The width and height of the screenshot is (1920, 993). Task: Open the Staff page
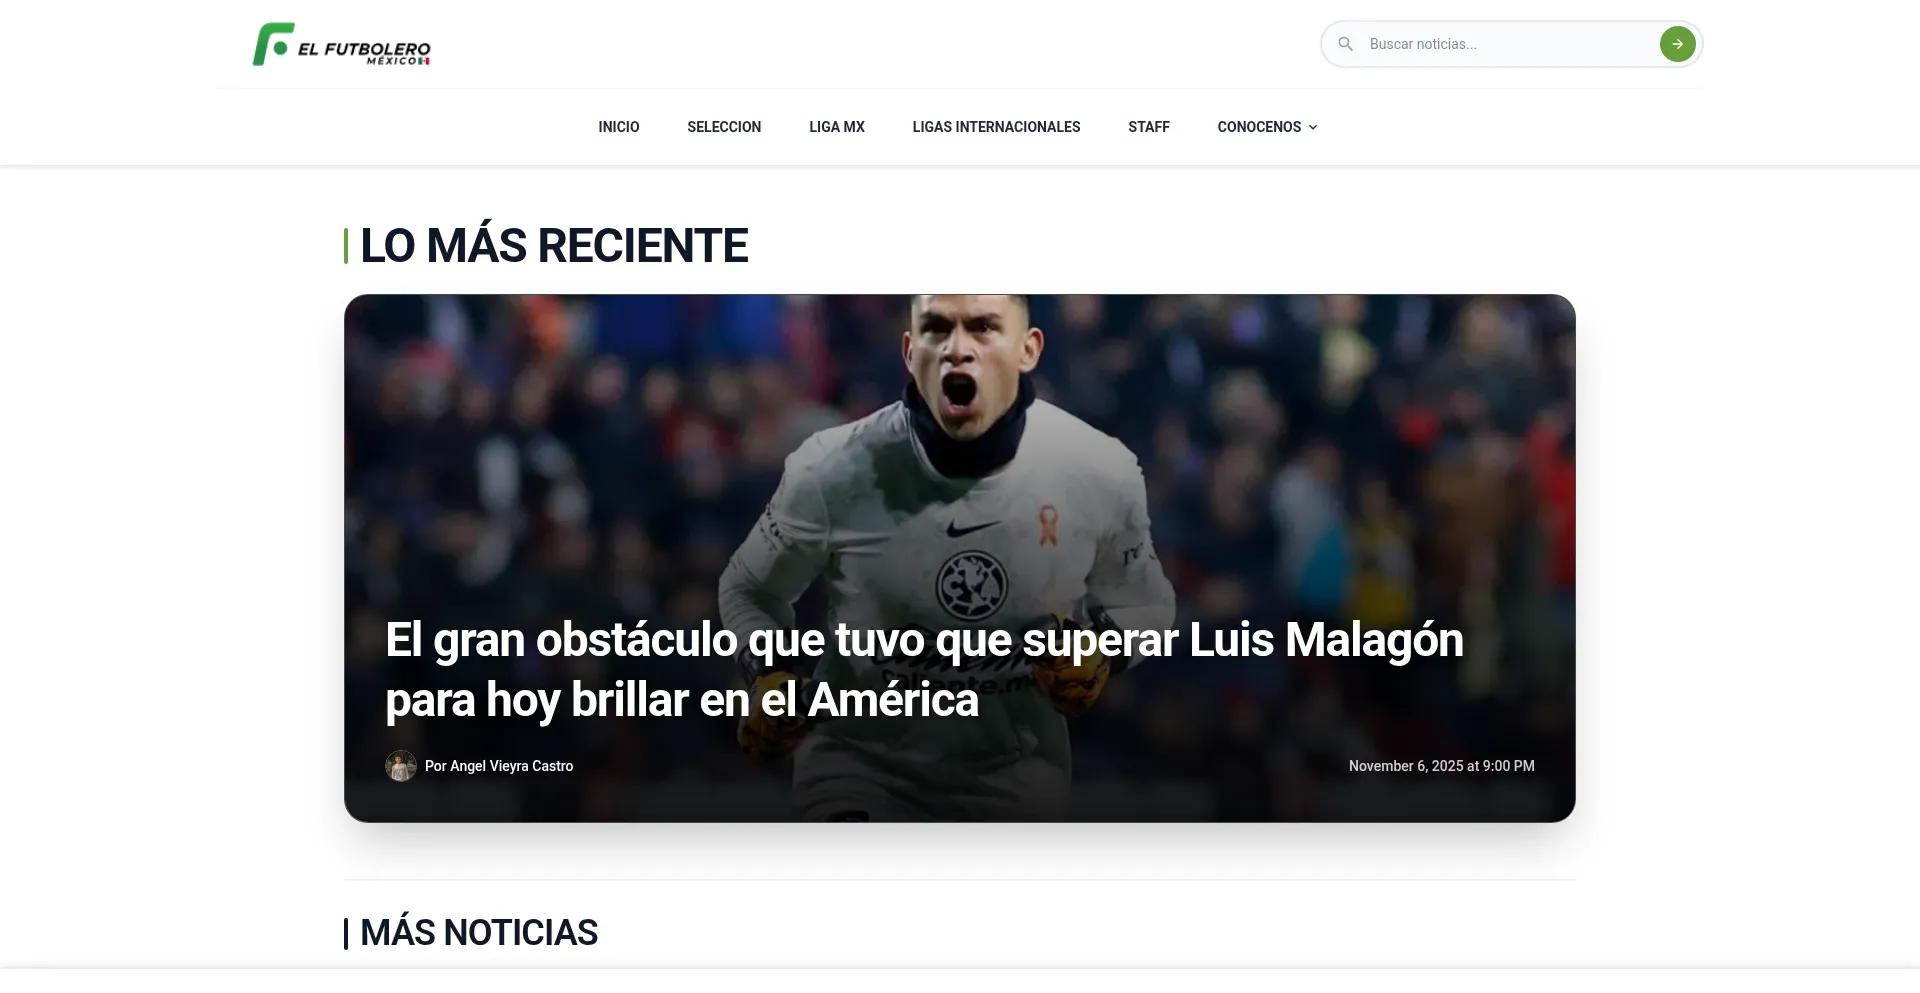[1149, 127]
